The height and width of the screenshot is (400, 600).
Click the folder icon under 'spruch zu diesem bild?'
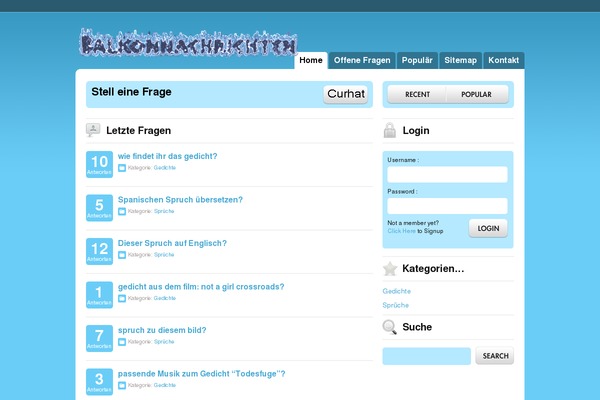pyautogui.click(x=122, y=342)
